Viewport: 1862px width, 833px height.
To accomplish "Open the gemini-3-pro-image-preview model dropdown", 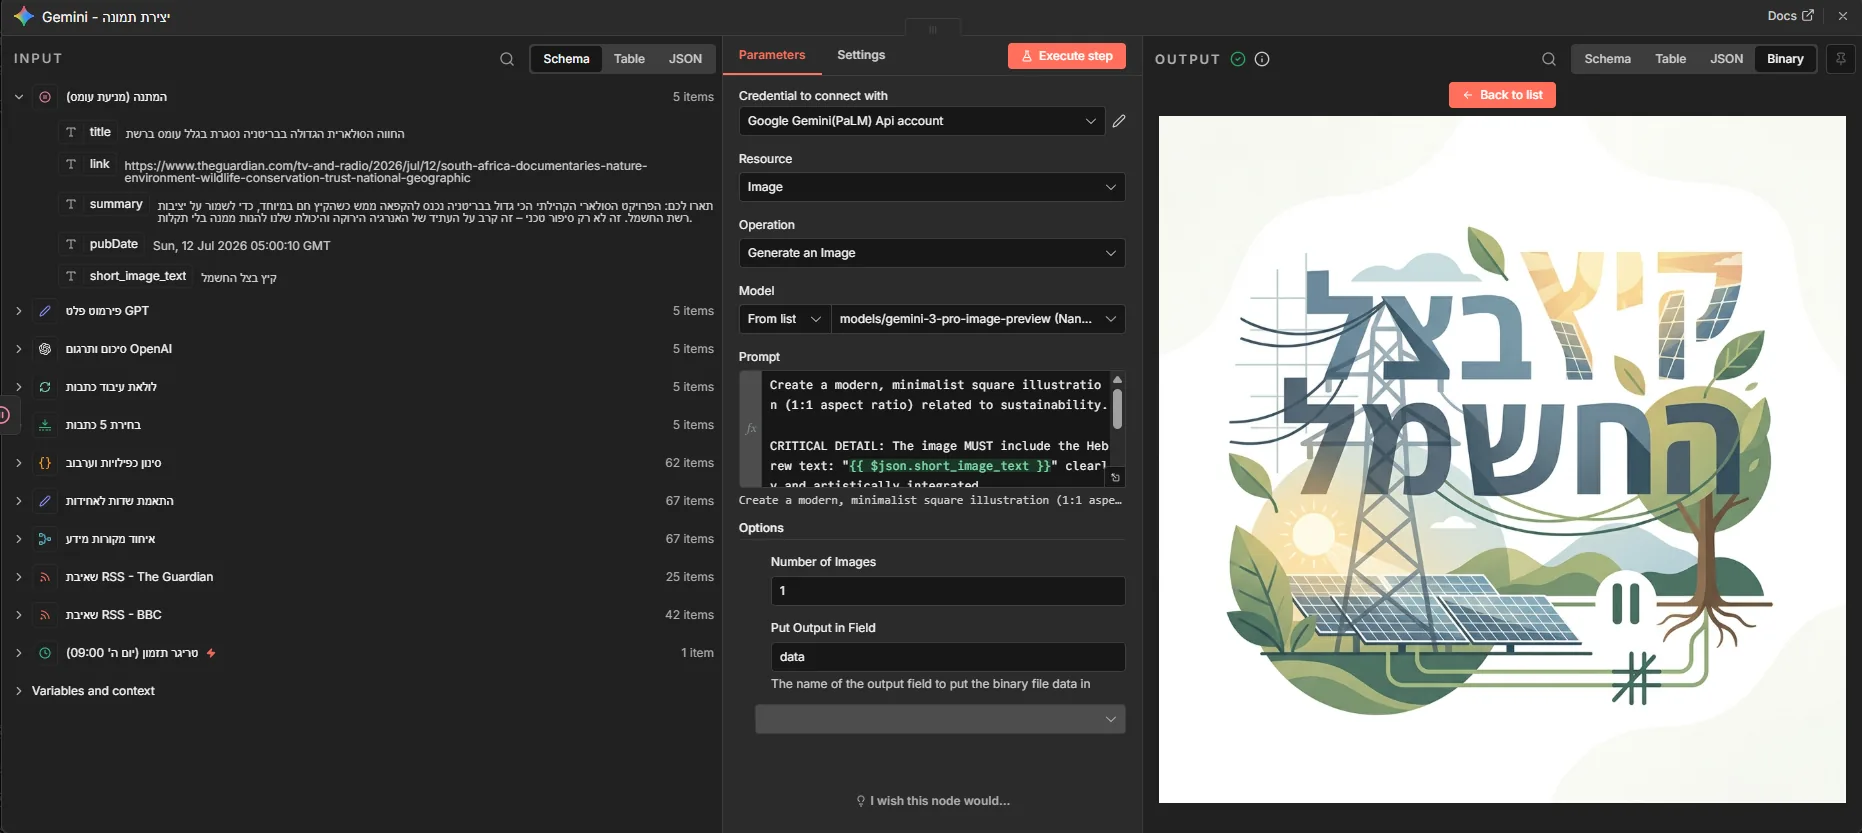I will [x=978, y=319].
